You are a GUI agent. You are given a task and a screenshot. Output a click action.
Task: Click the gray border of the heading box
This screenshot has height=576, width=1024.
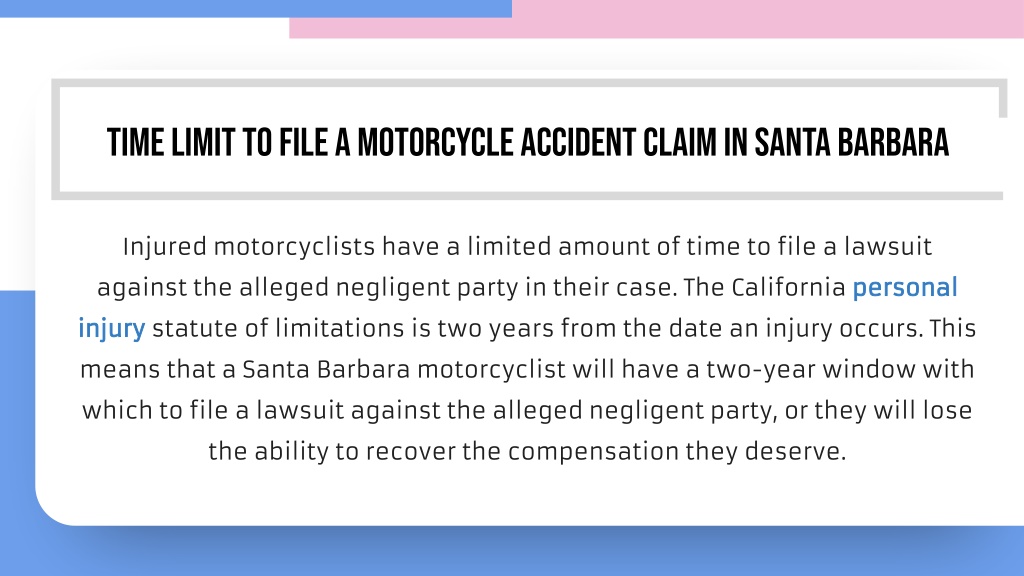pyautogui.click(x=528, y=83)
